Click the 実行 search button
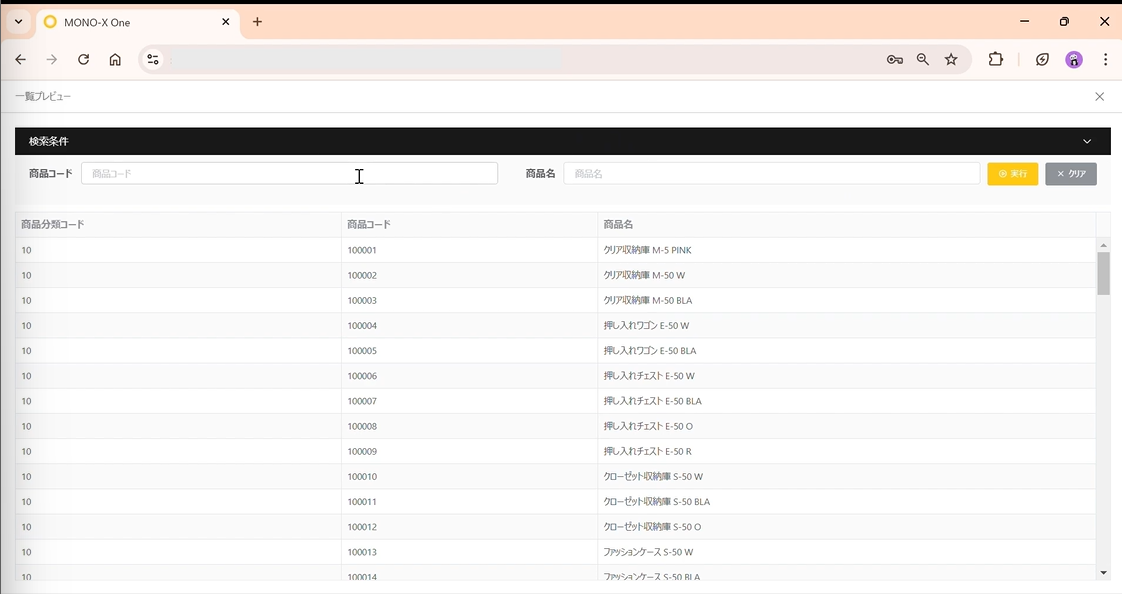 [1013, 174]
